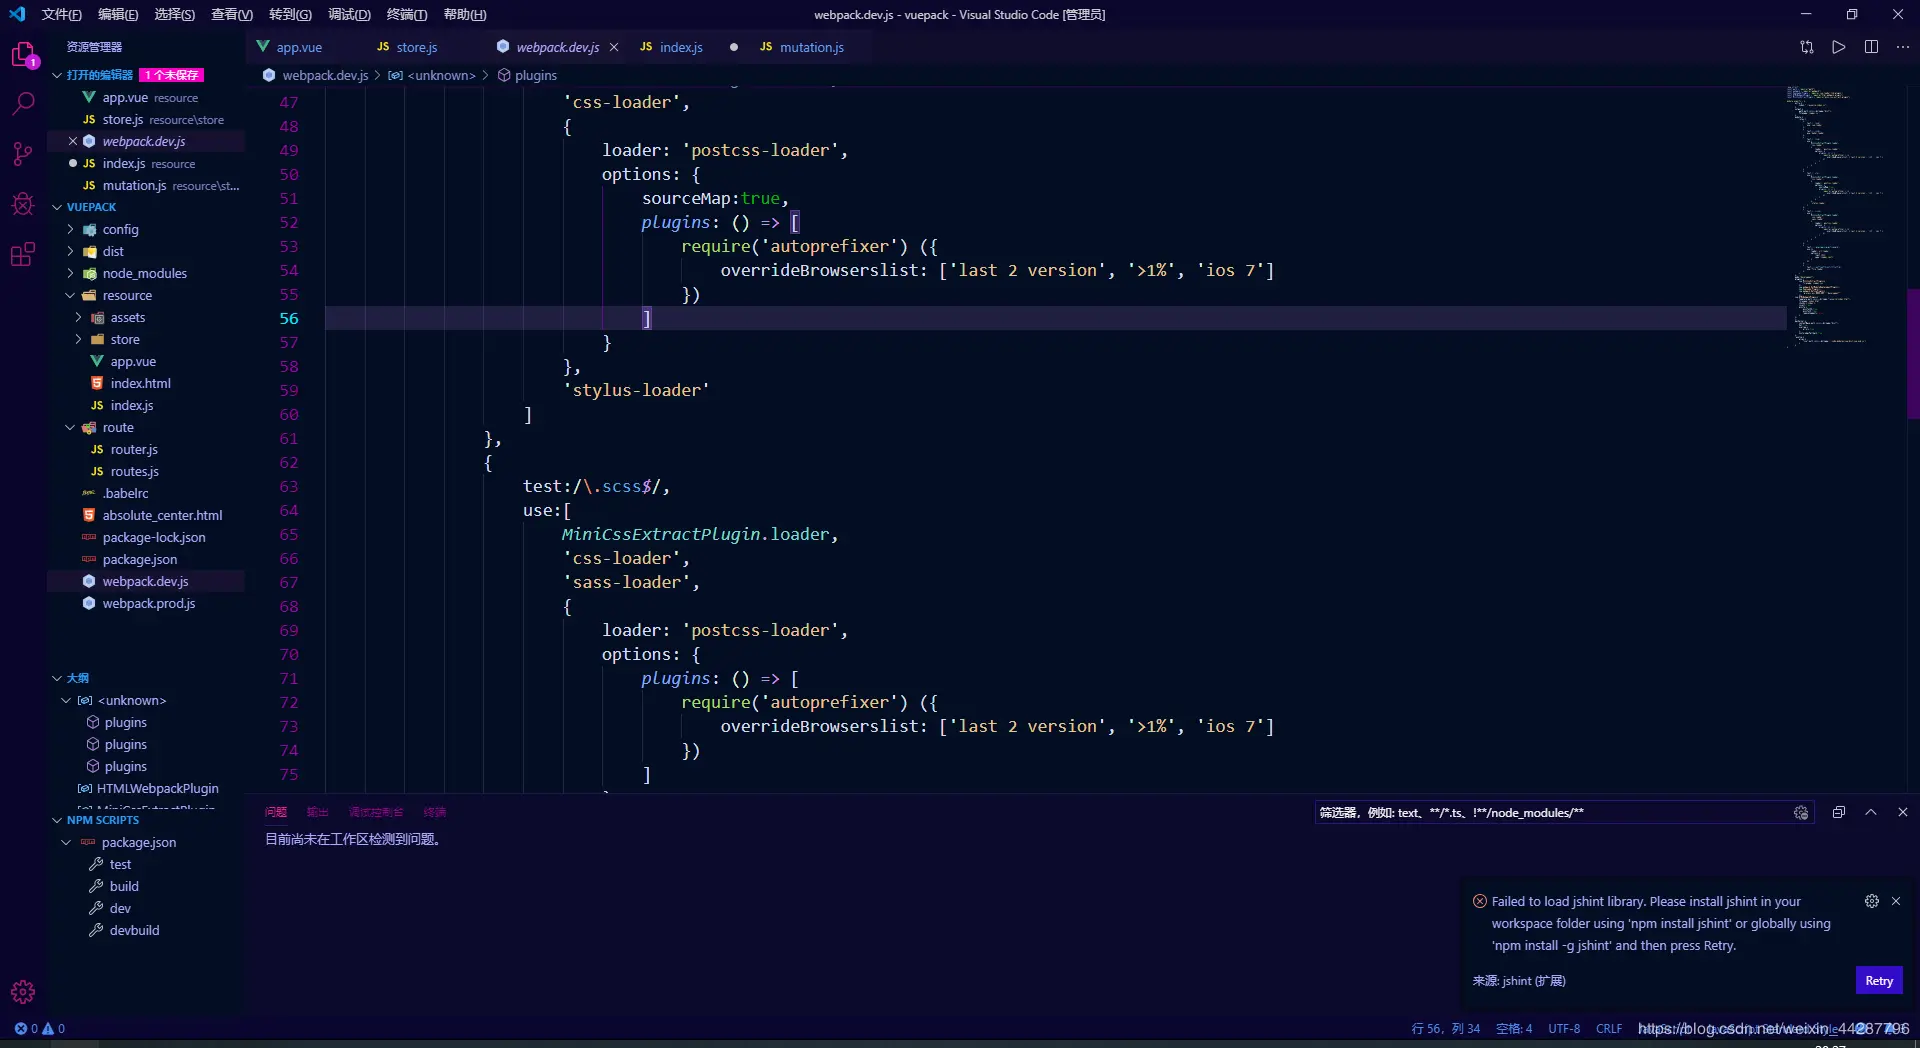This screenshot has height=1048, width=1920.
Task: Change indentation via 空格: 4 status
Action: [x=1514, y=1028]
